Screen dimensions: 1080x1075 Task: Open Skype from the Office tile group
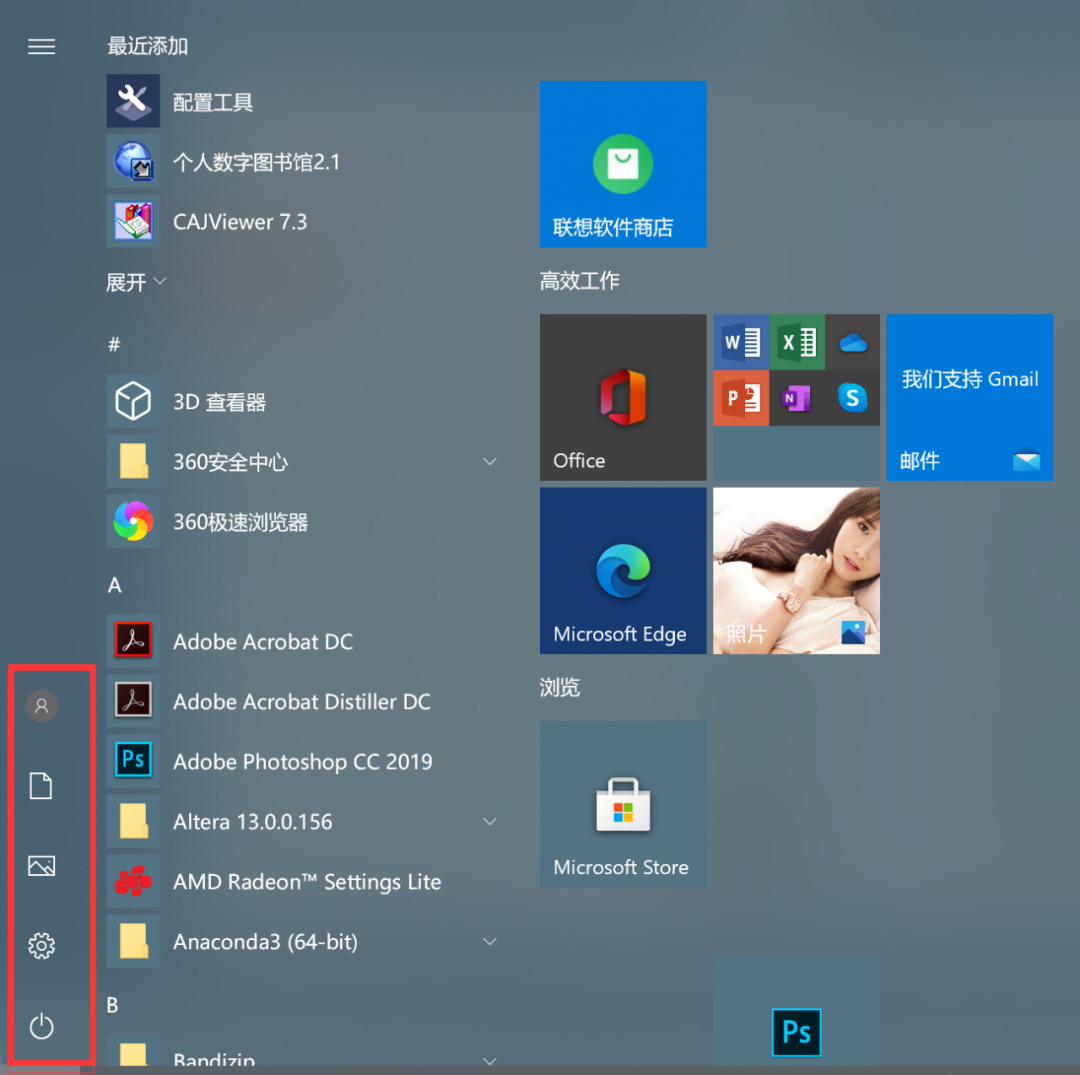(x=853, y=398)
